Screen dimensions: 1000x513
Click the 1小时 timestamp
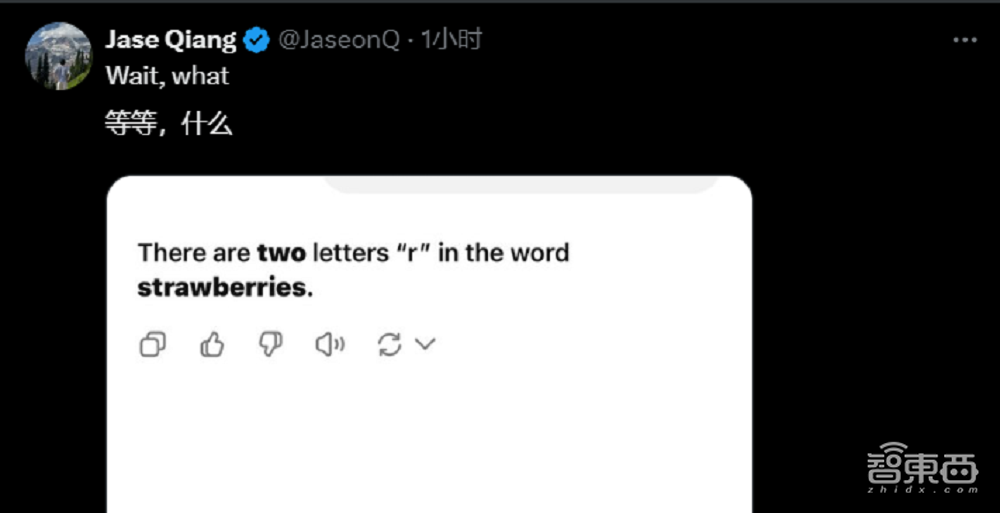point(451,40)
